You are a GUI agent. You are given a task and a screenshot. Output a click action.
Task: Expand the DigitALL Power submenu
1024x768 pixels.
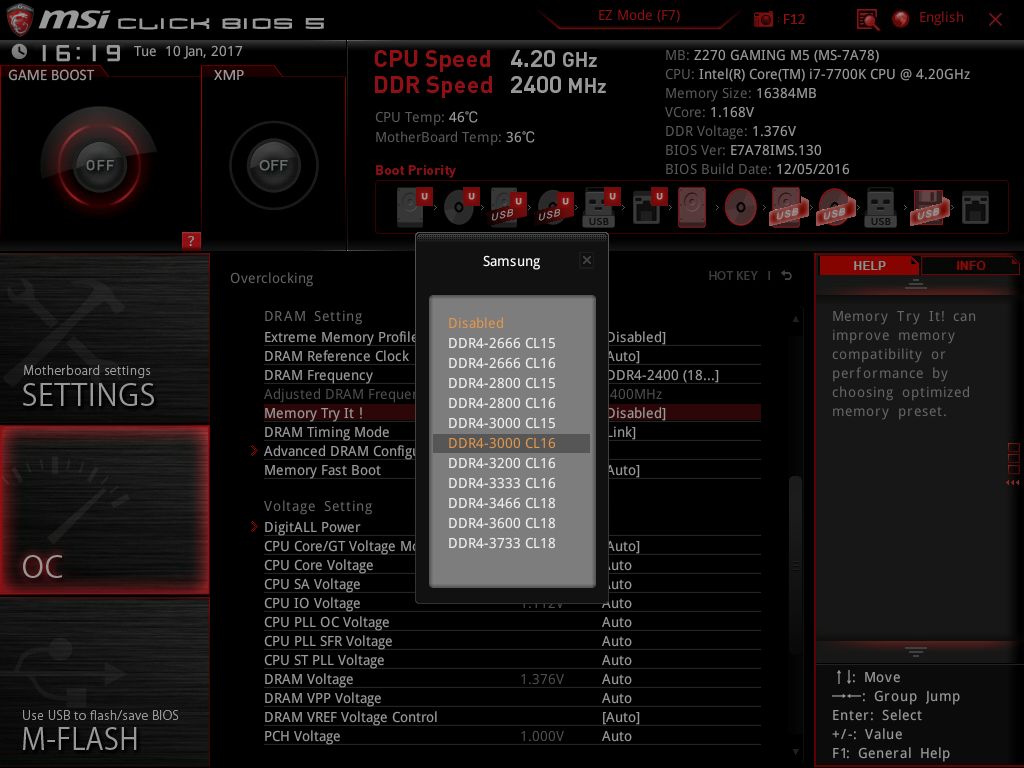click(x=312, y=527)
